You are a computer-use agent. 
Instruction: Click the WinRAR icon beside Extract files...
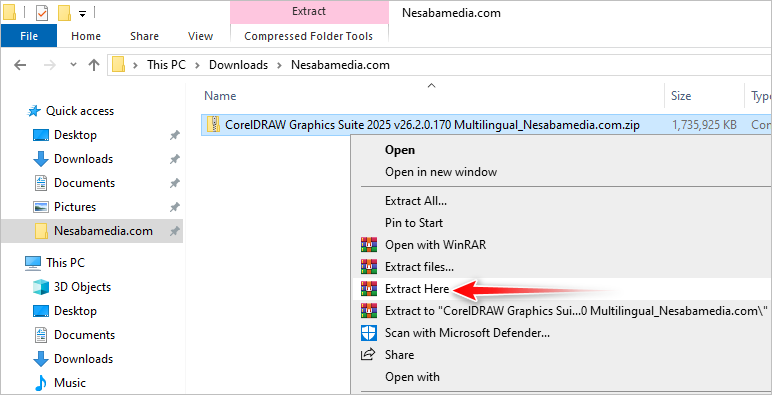369,267
